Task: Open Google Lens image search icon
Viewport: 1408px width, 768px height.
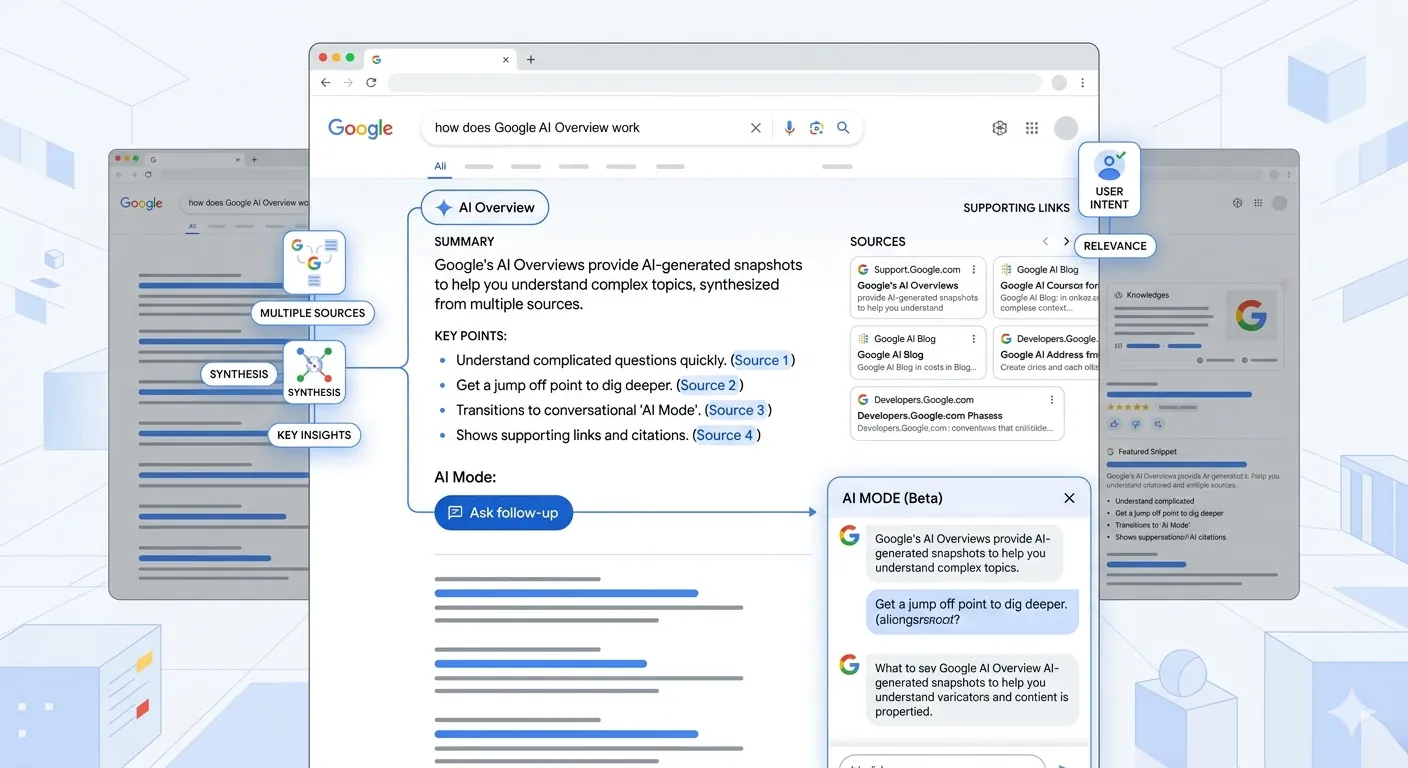Action: [816, 128]
